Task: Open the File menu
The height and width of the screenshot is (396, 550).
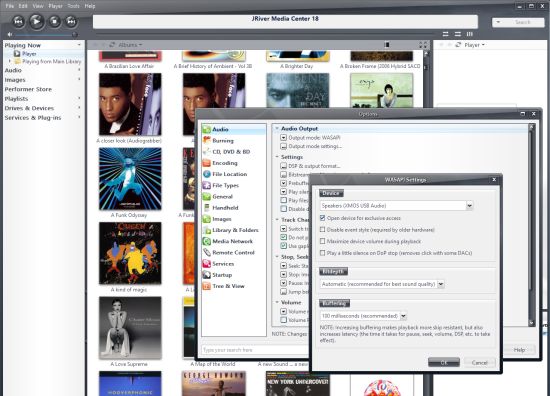Action: 10,6
